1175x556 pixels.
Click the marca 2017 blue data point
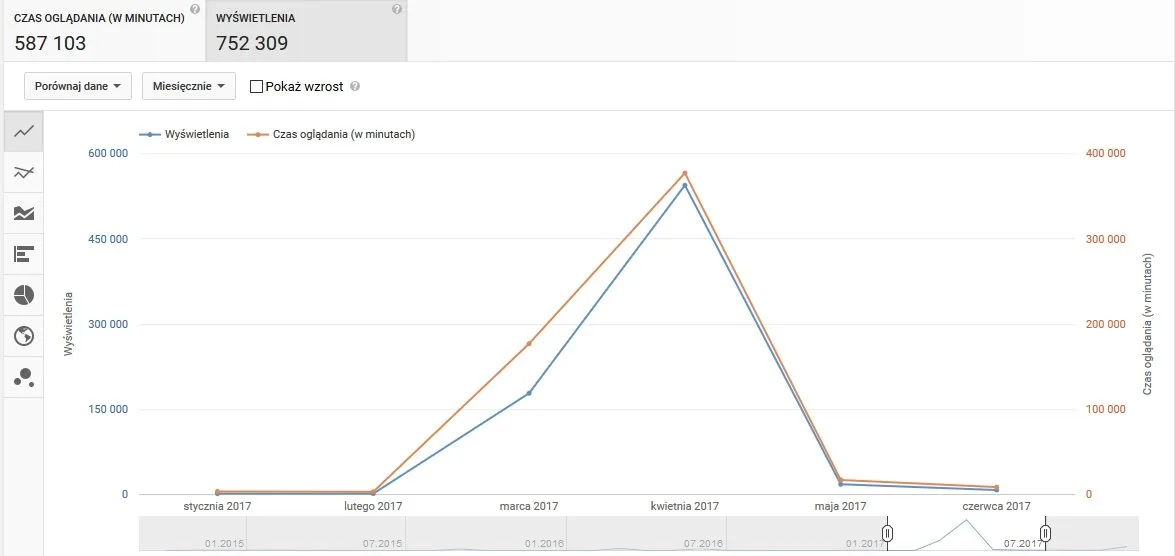click(x=529, y=393)
